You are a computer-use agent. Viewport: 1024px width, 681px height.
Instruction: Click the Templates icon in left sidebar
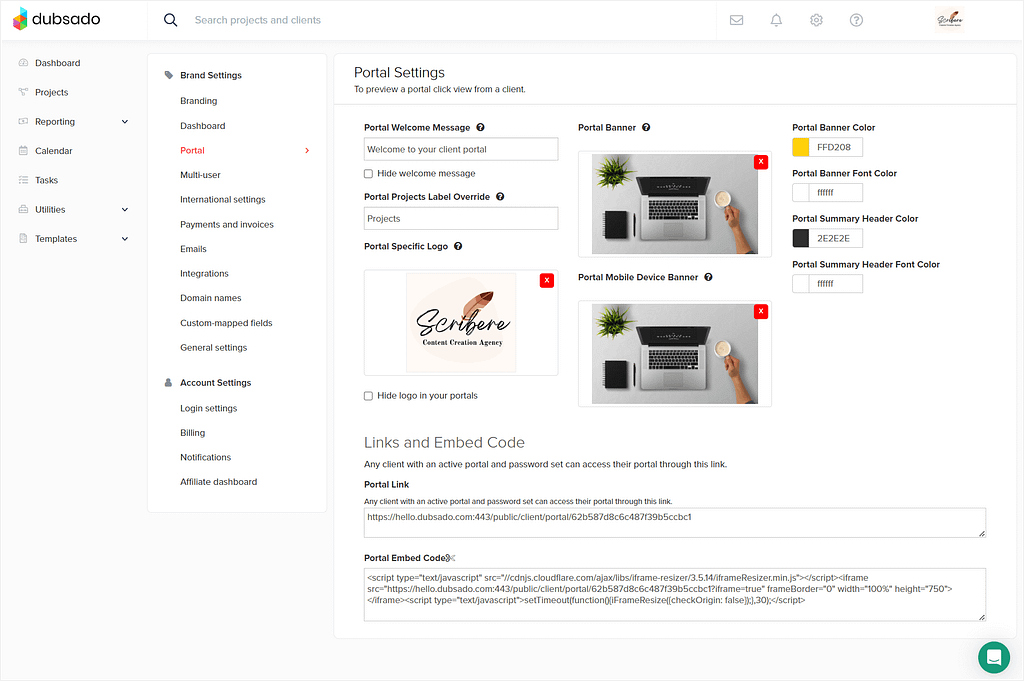(x=24, y=239)
